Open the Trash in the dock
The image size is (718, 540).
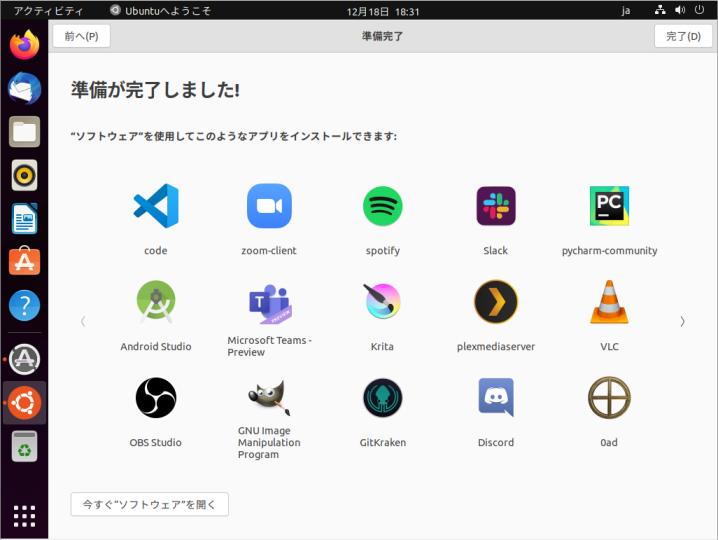tap(24, 446)
